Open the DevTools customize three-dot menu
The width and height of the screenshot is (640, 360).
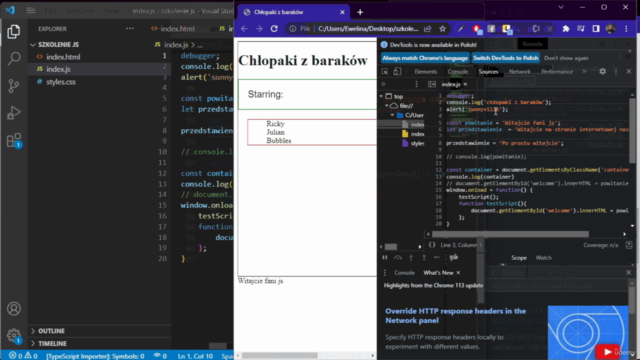[616, 71]
